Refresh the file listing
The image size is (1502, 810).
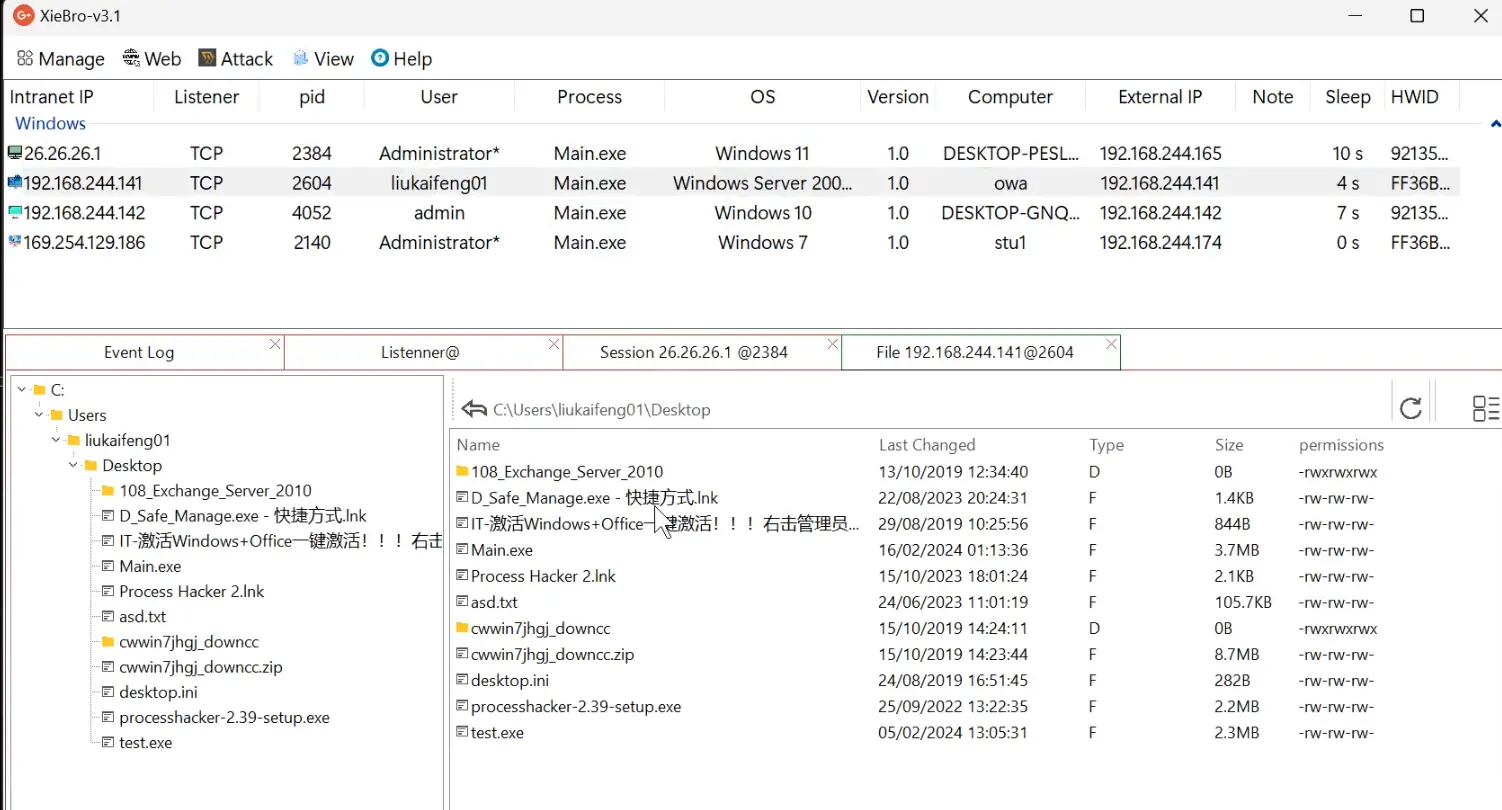pyautogui.click(x=1411, y=407)
